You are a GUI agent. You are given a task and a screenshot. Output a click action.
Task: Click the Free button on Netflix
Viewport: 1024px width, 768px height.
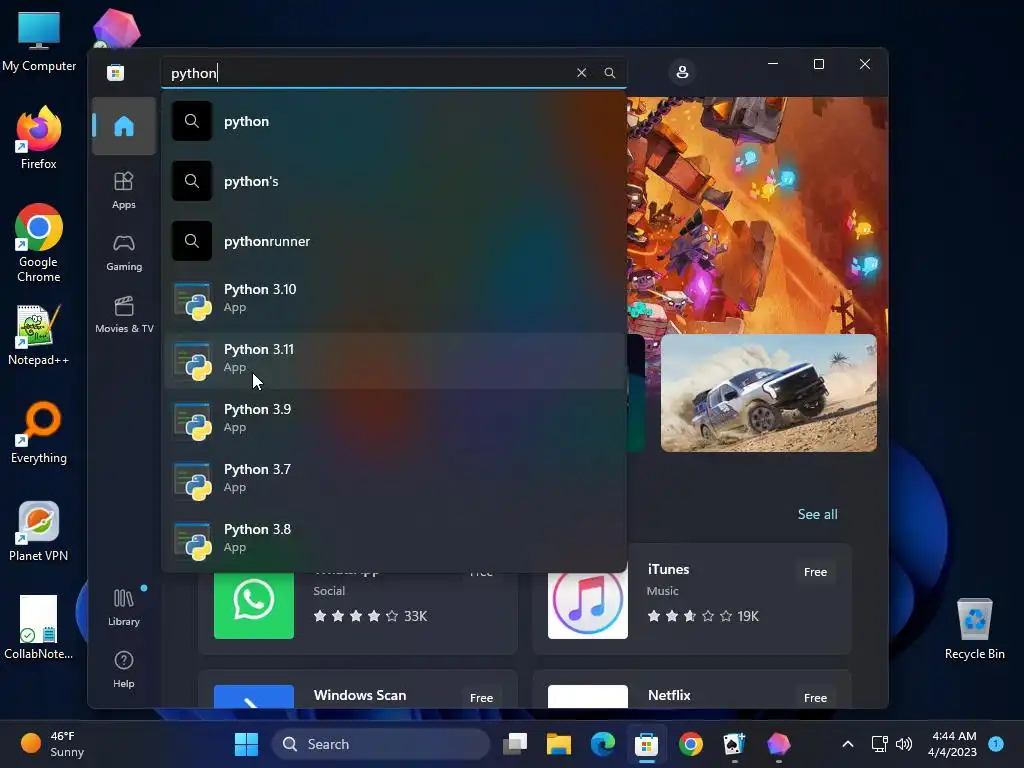click(x=815, y=697)
